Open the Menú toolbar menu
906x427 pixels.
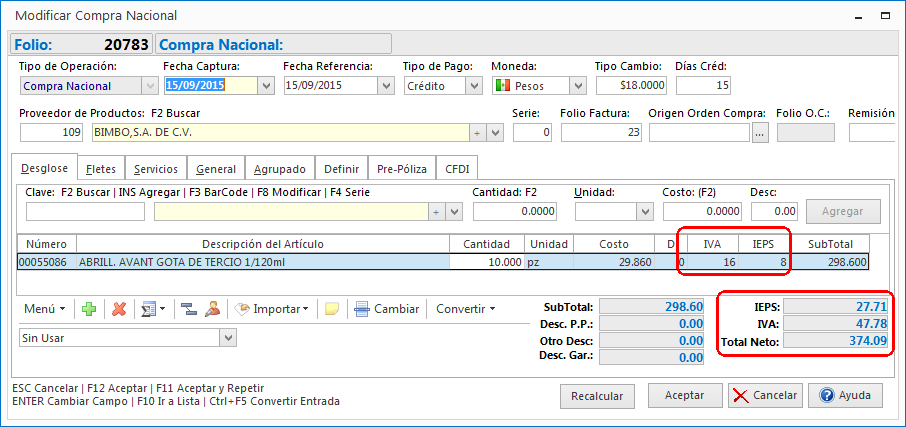coord(44,309)
